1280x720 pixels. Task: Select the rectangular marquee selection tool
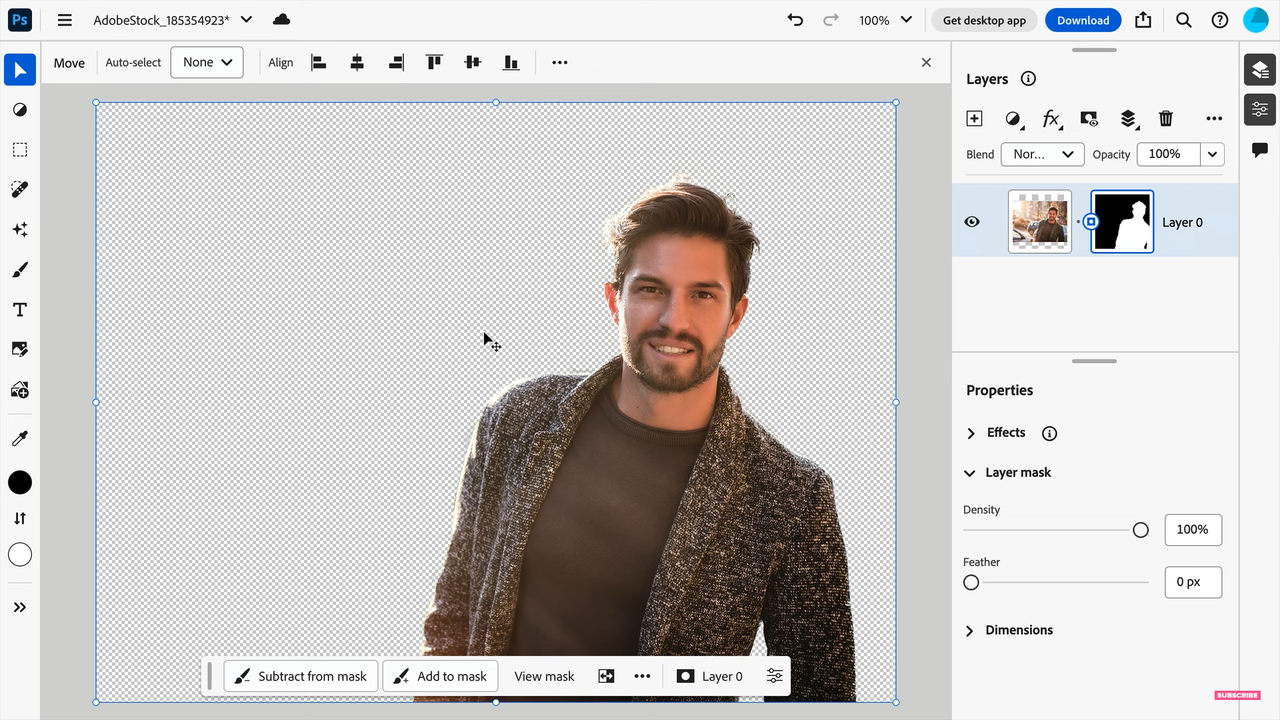(20, 150)
